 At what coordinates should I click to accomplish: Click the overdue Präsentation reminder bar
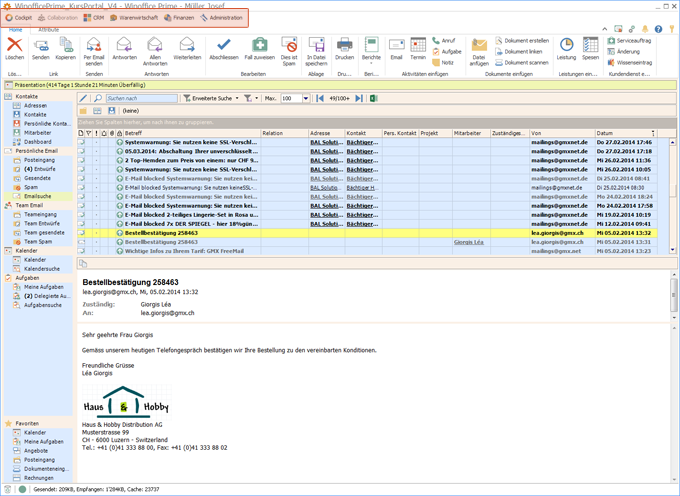coord(340,85)
